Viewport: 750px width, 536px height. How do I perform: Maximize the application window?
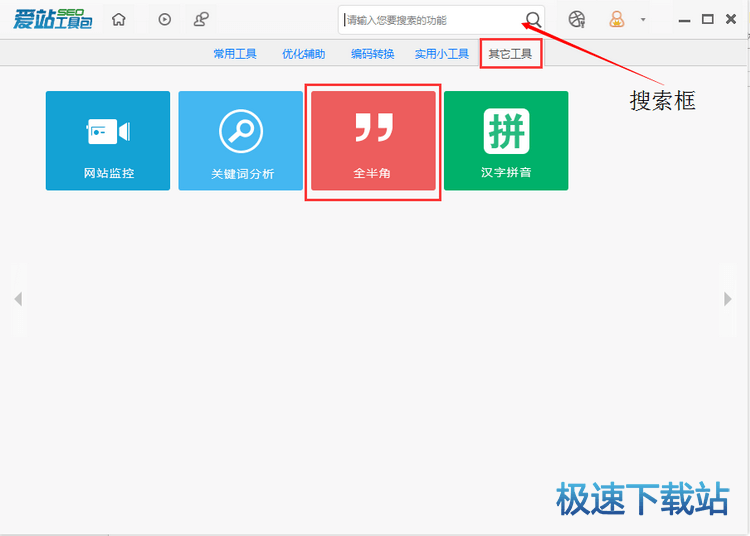[x=708, y=19]
